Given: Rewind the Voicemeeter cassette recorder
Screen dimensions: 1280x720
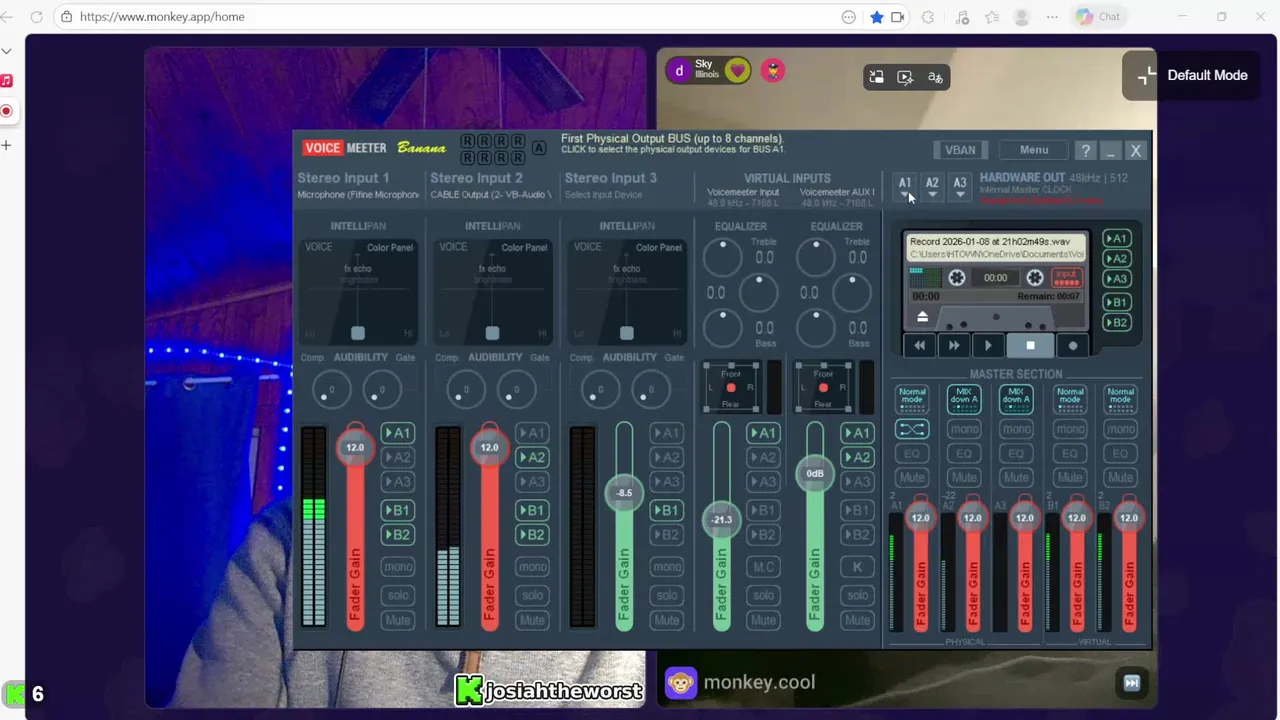Looking at the screenshot, I should pos(919,346).
